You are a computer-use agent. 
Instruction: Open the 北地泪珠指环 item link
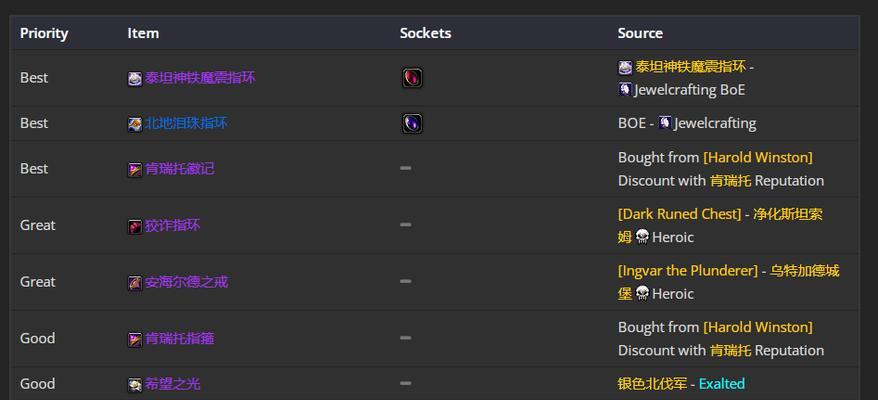pyautogui.click(x=186, y=123)
